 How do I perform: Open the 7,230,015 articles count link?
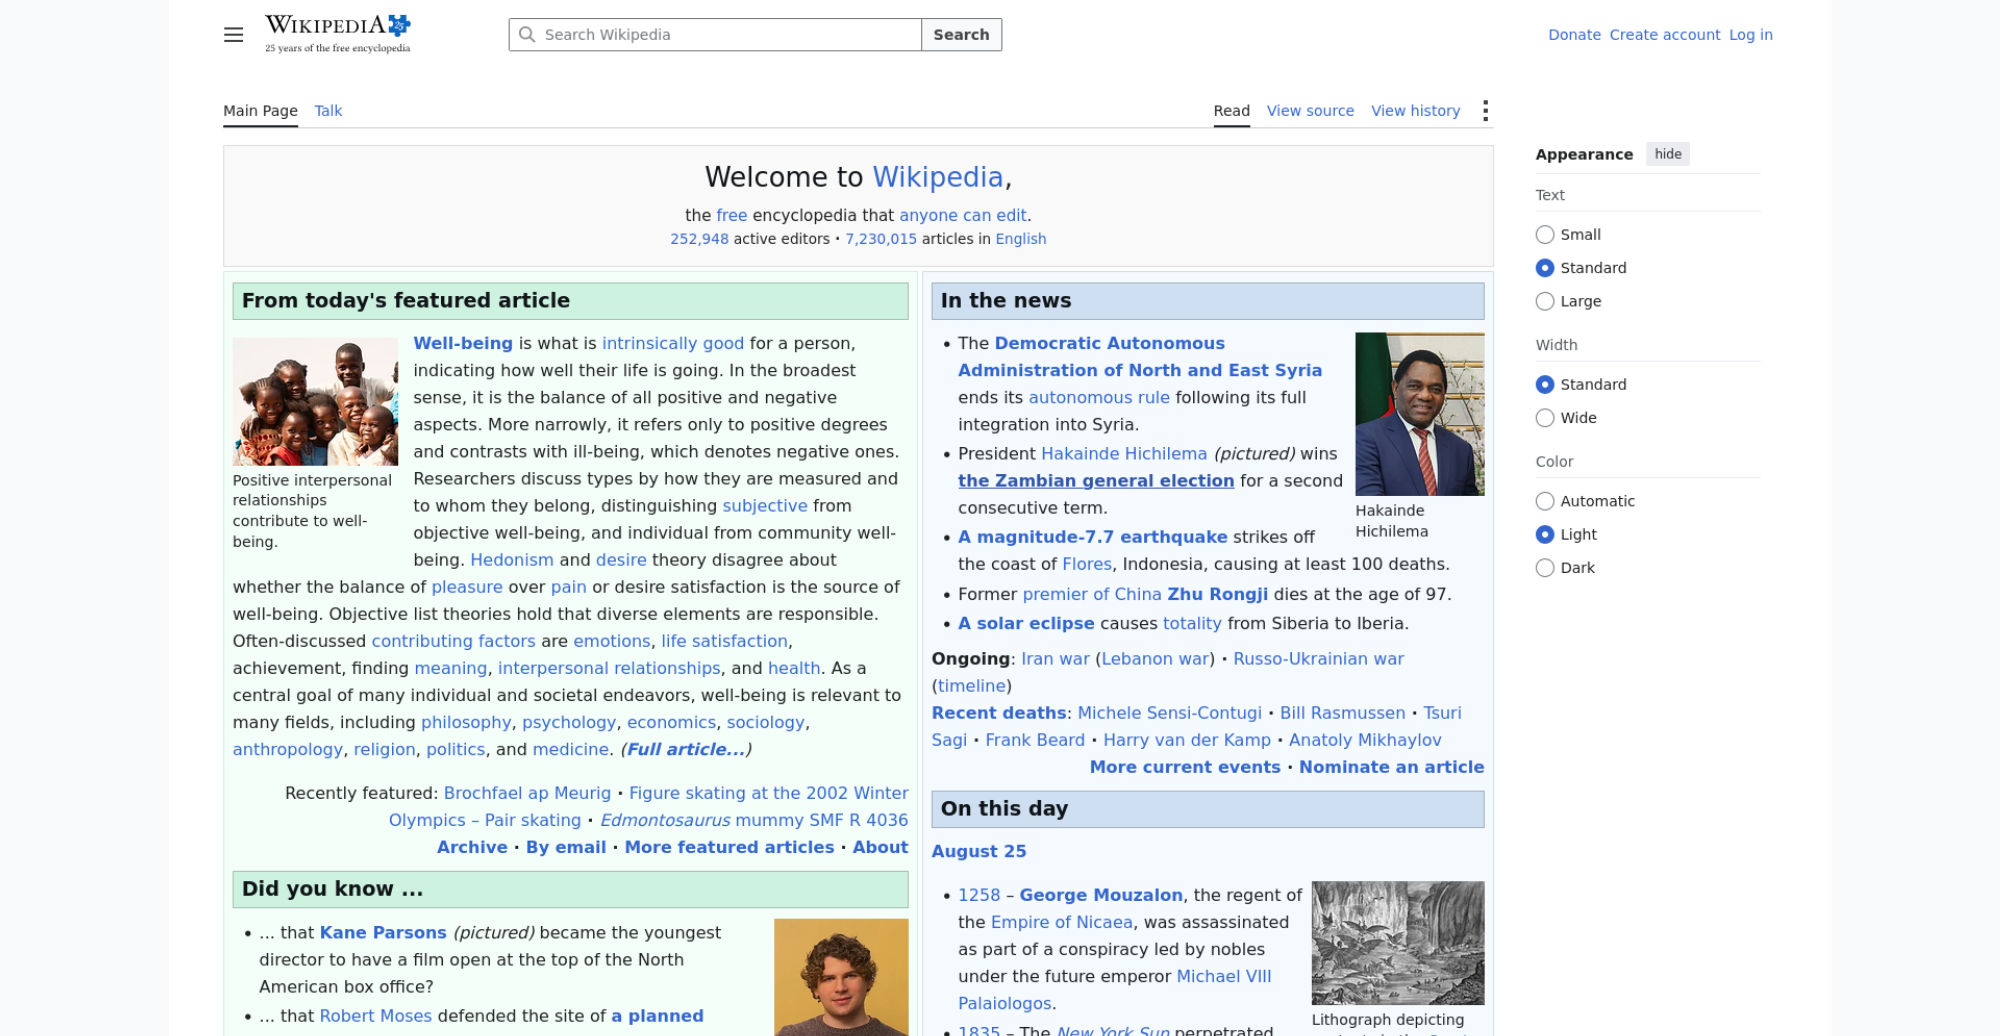point(881,239)
